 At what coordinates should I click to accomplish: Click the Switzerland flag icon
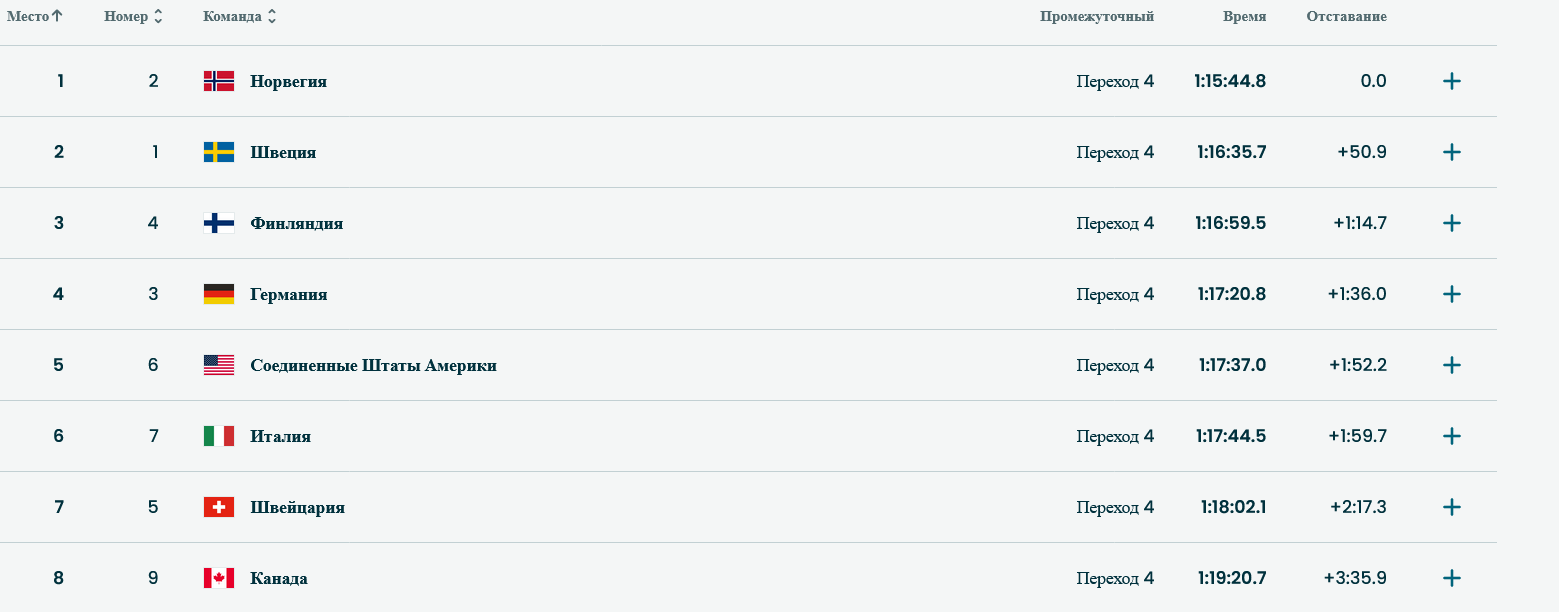point(219,507)
